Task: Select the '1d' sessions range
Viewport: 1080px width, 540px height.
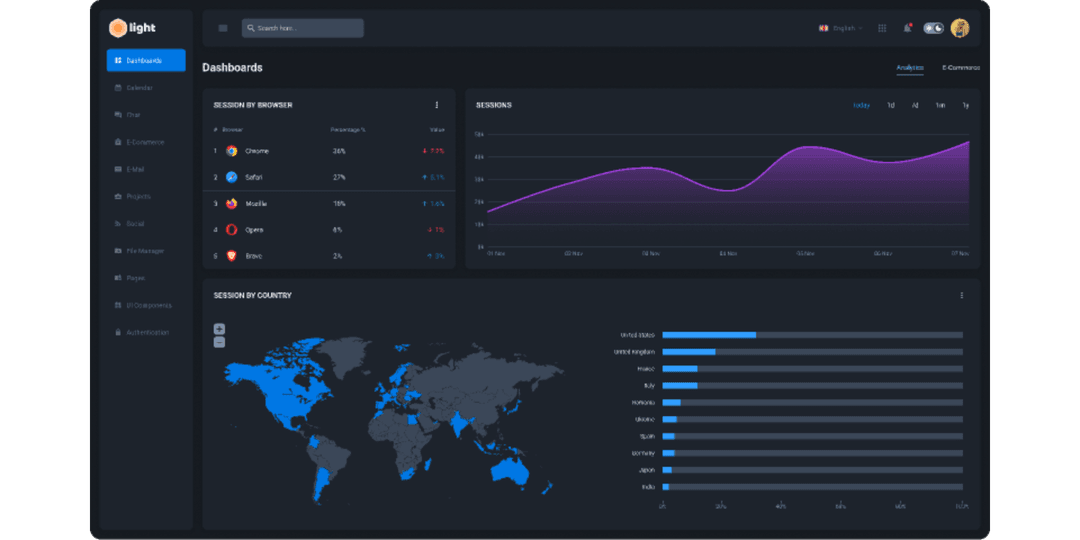Action: pos(890,105)
